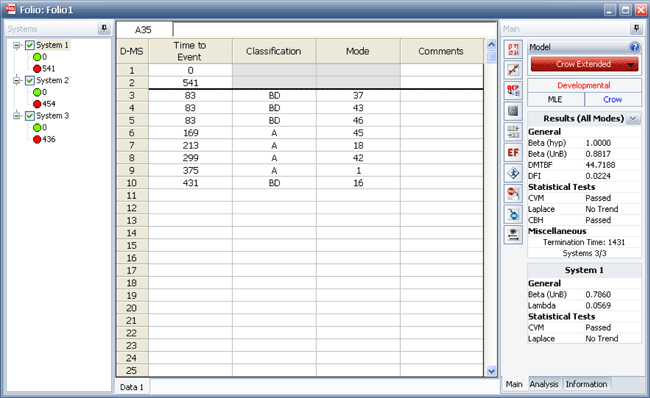Collapse the System 1 tree node
The width and height of the screenshot is (650, 398).
17,45
